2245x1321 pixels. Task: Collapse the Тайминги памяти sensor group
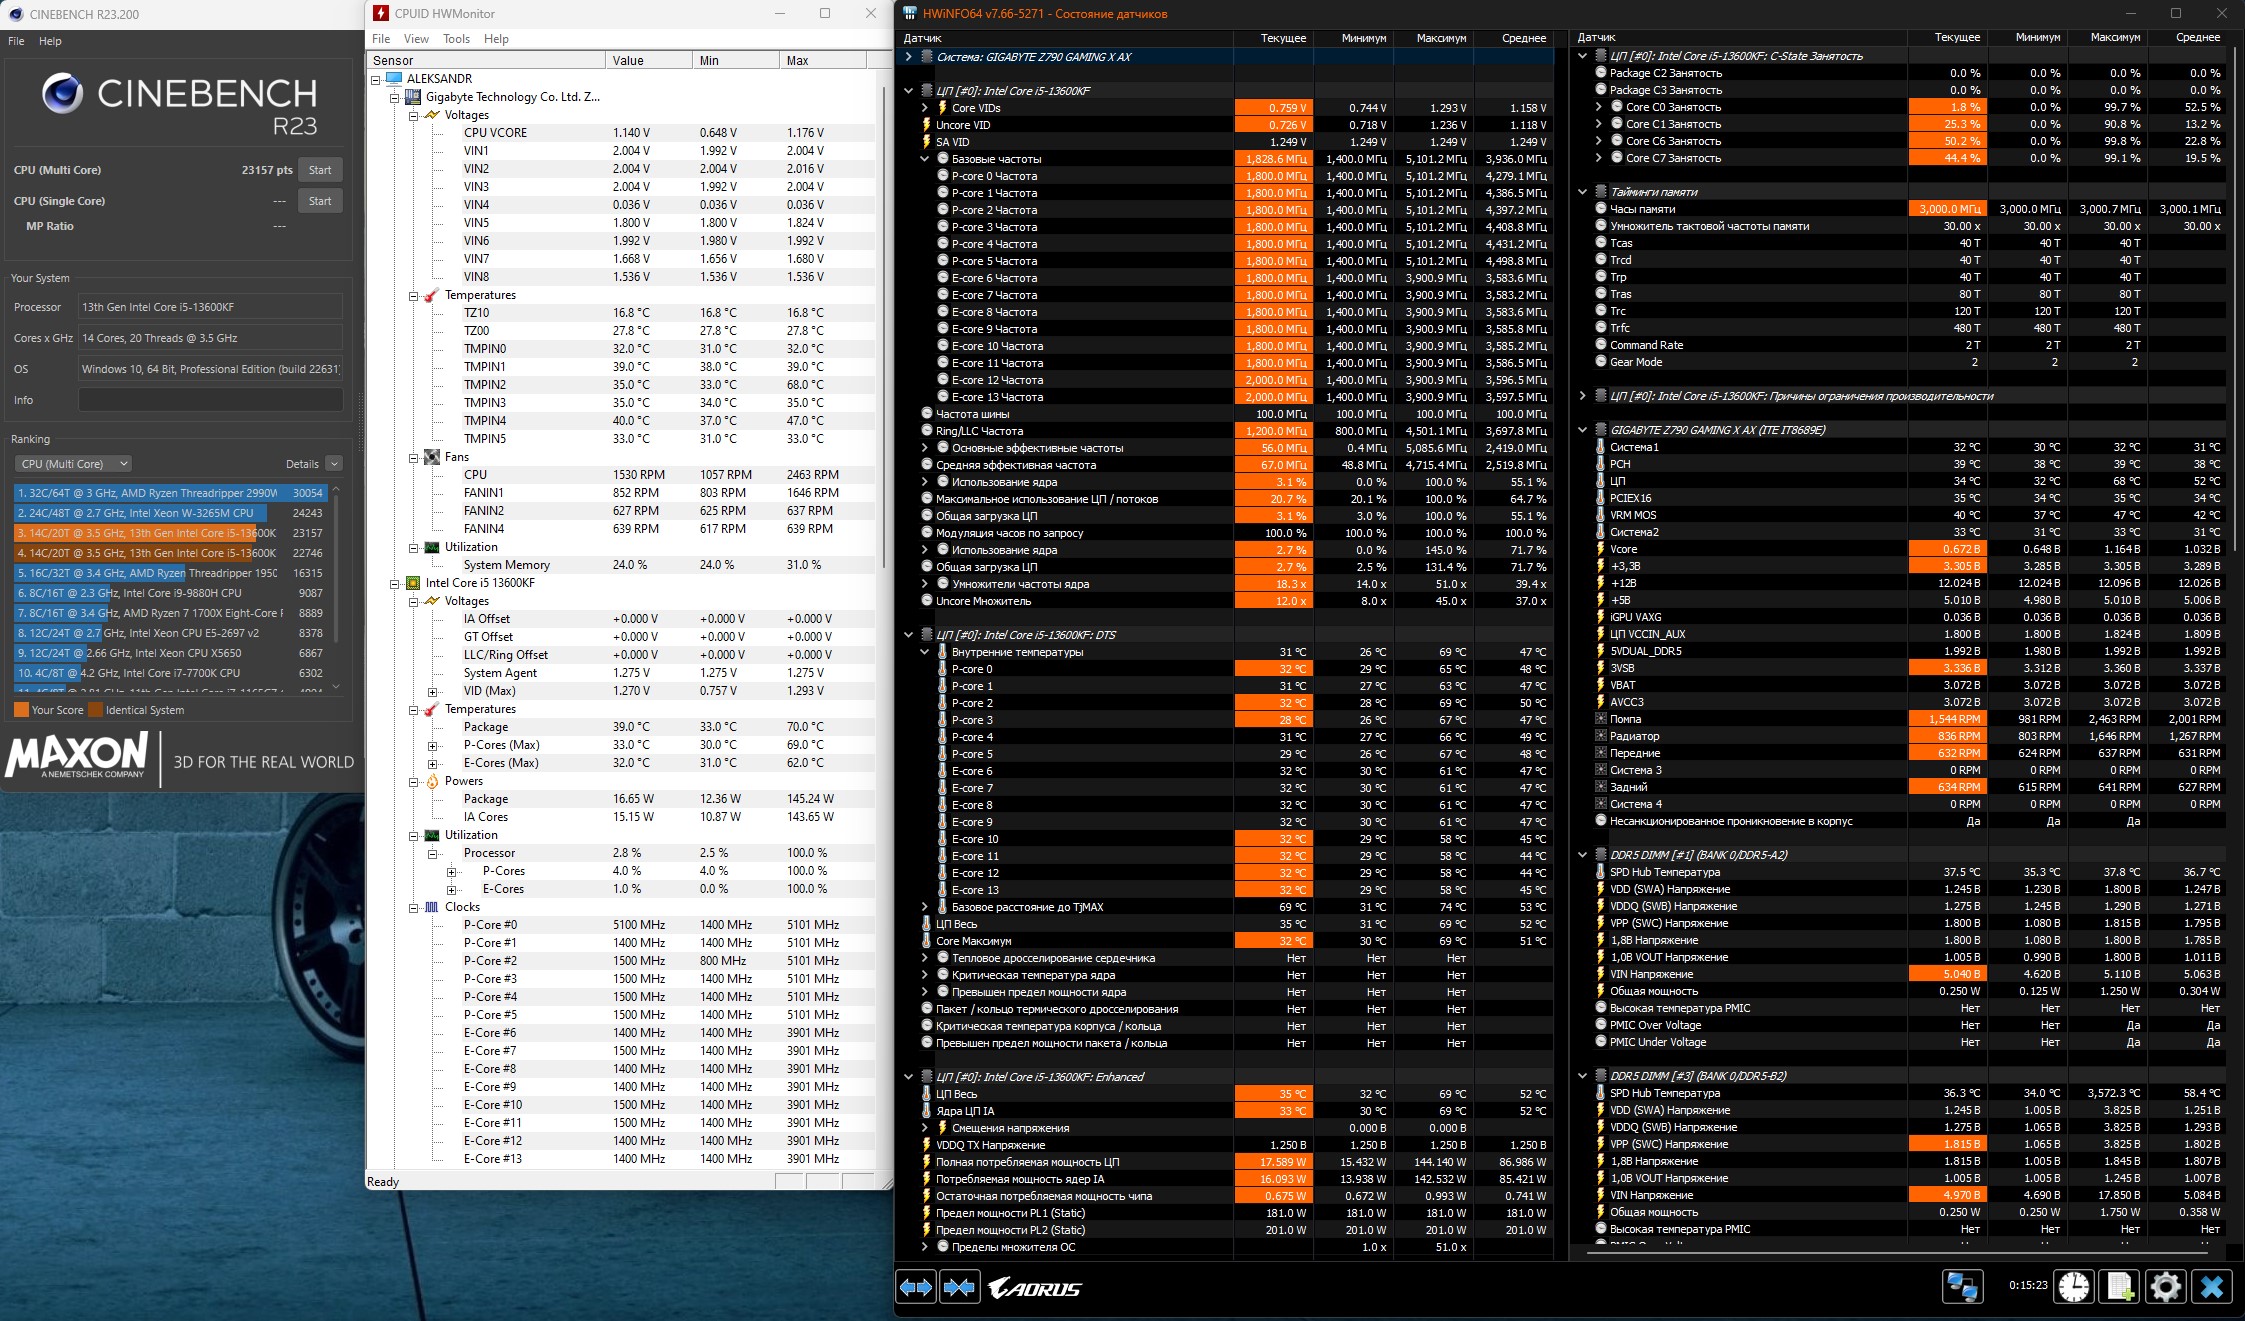click(1582, 192)
